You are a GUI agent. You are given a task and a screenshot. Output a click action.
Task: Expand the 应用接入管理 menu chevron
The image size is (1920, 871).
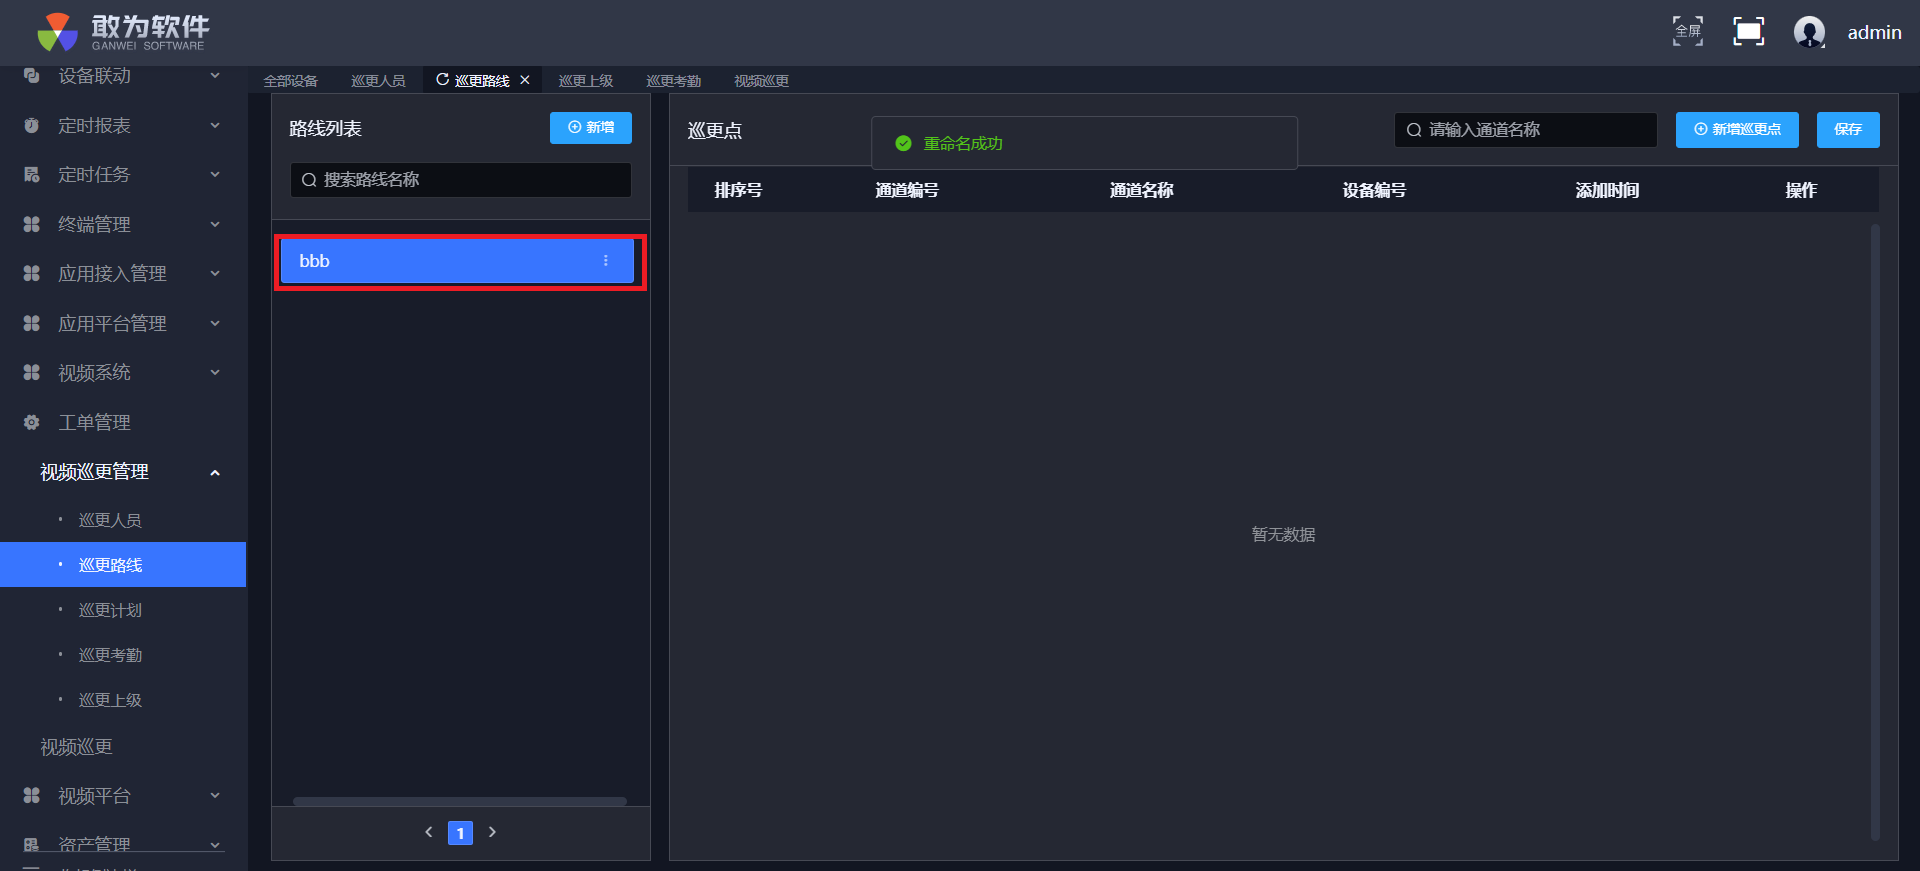(215, 273)
